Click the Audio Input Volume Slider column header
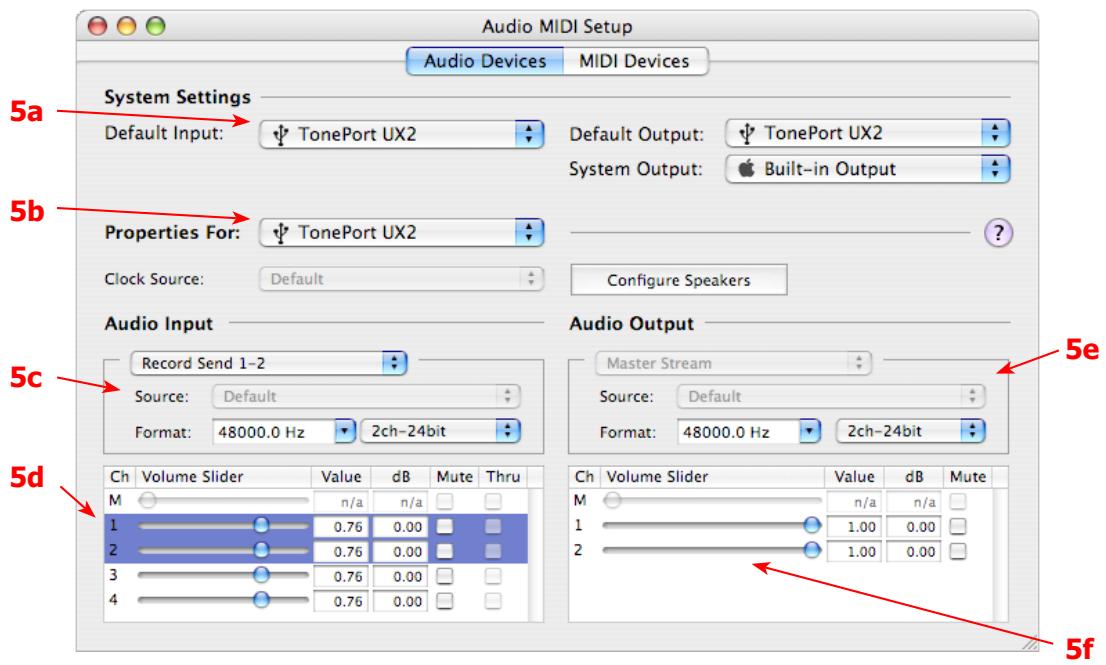The width and height of the screenshot is (1106, 665). coord(223,477)
